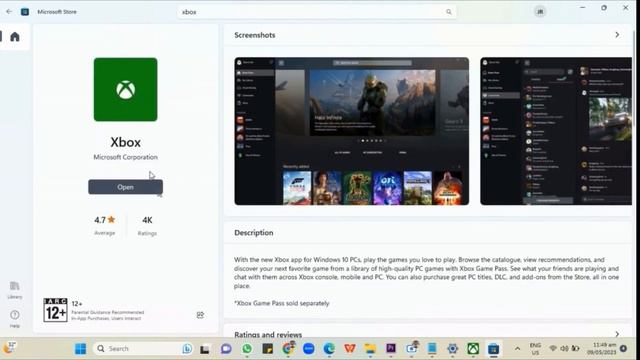
Task: Open WPS Office from the taskbar
Action: click(350, 349)
